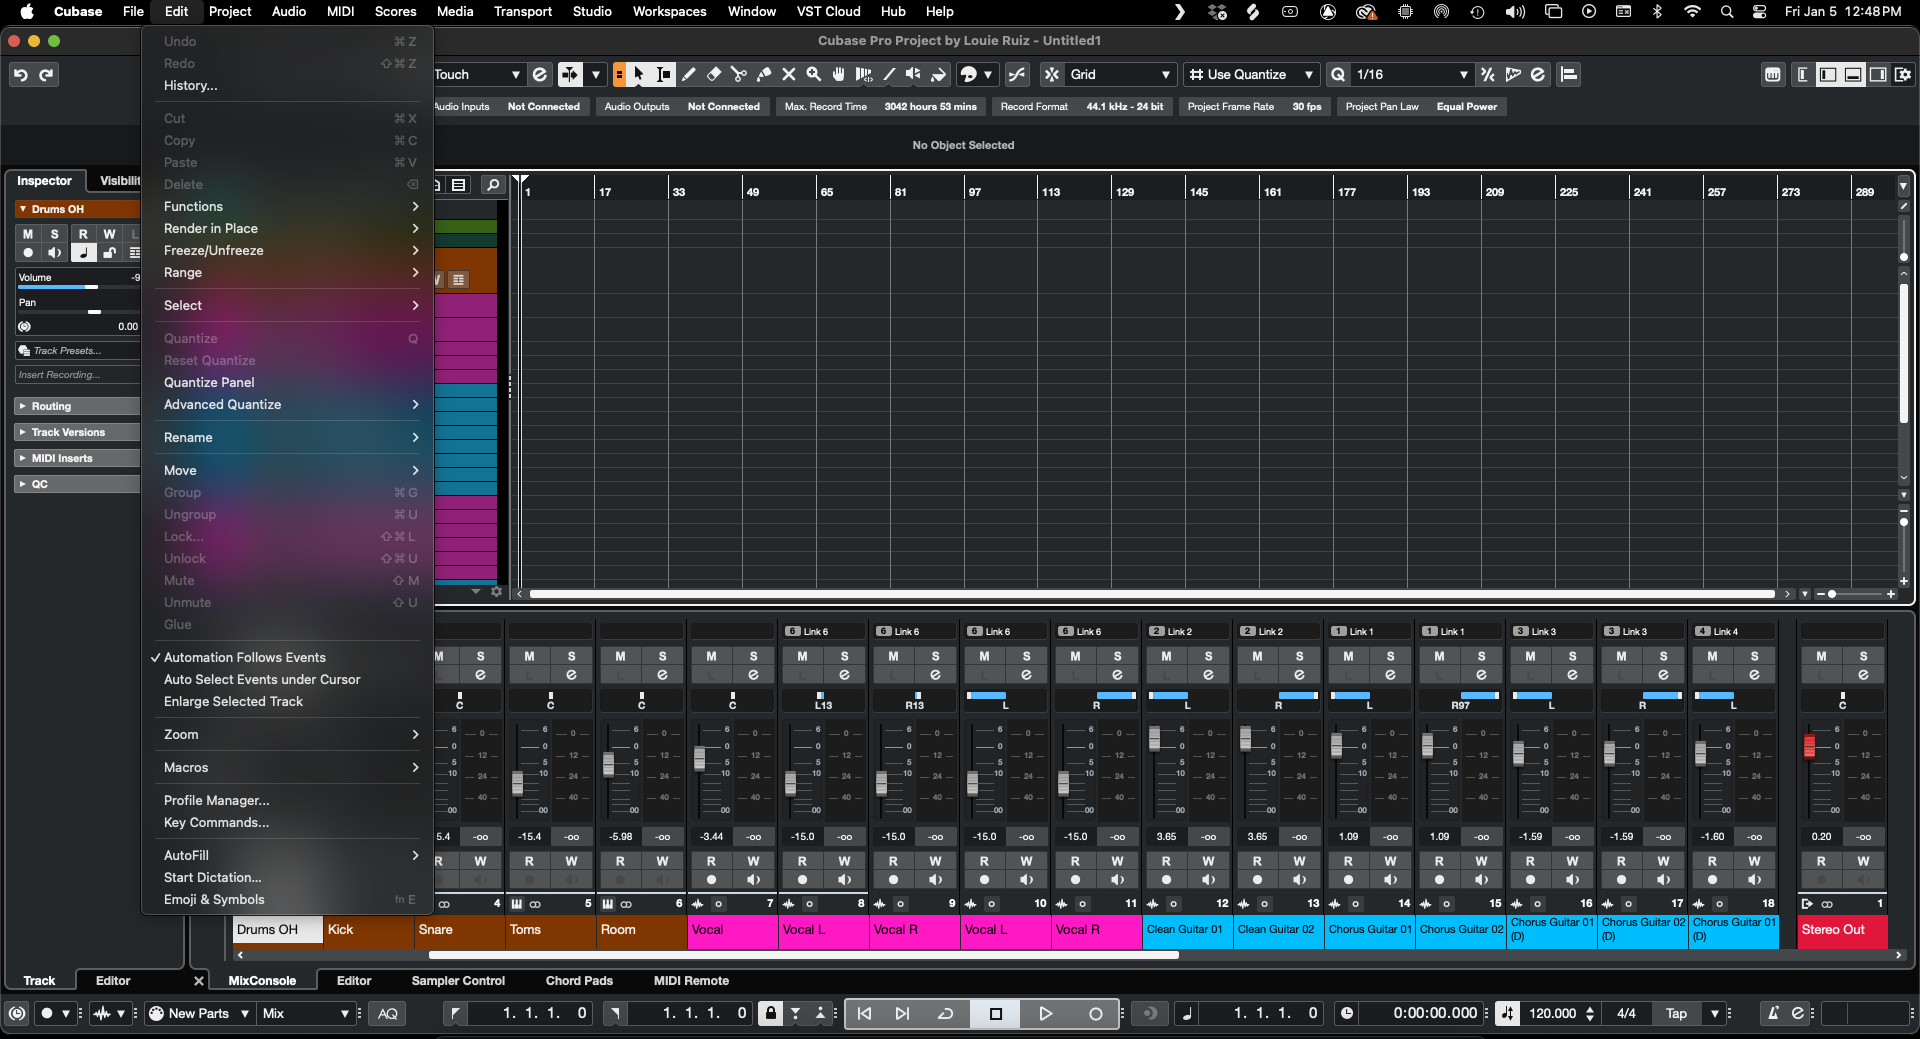Open the Use Quantize grid type dropdown
Viewport: 1920px width, 1039px height.
tap(1251, 75)
